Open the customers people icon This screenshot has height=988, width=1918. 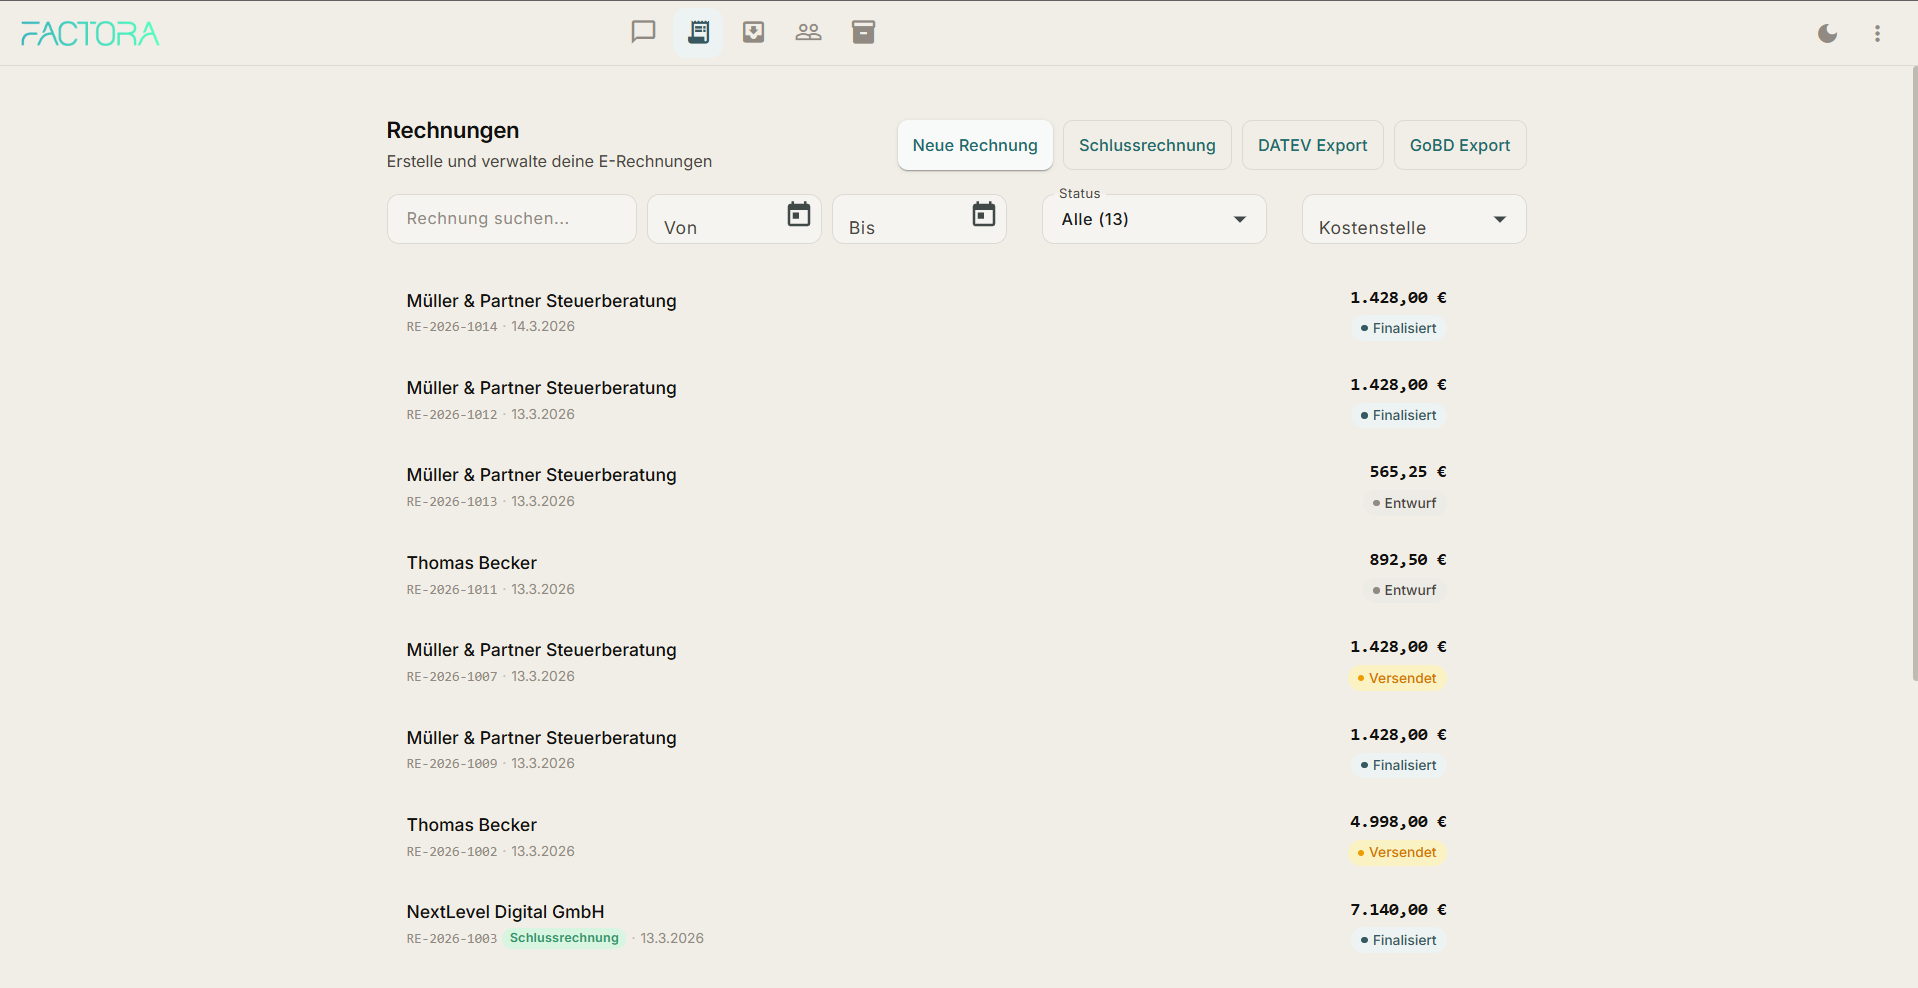click(808, 32)
